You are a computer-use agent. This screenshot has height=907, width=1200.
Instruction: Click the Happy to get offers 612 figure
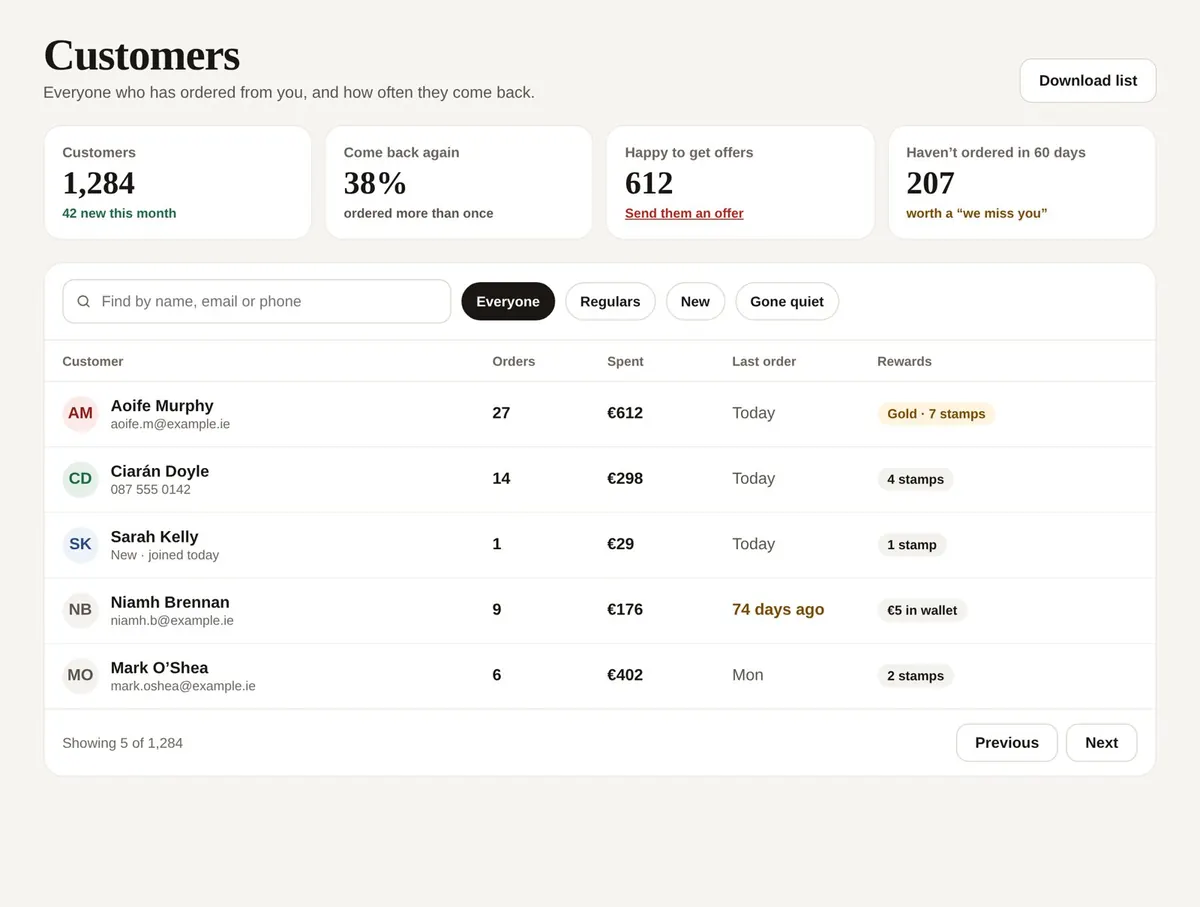649,183
